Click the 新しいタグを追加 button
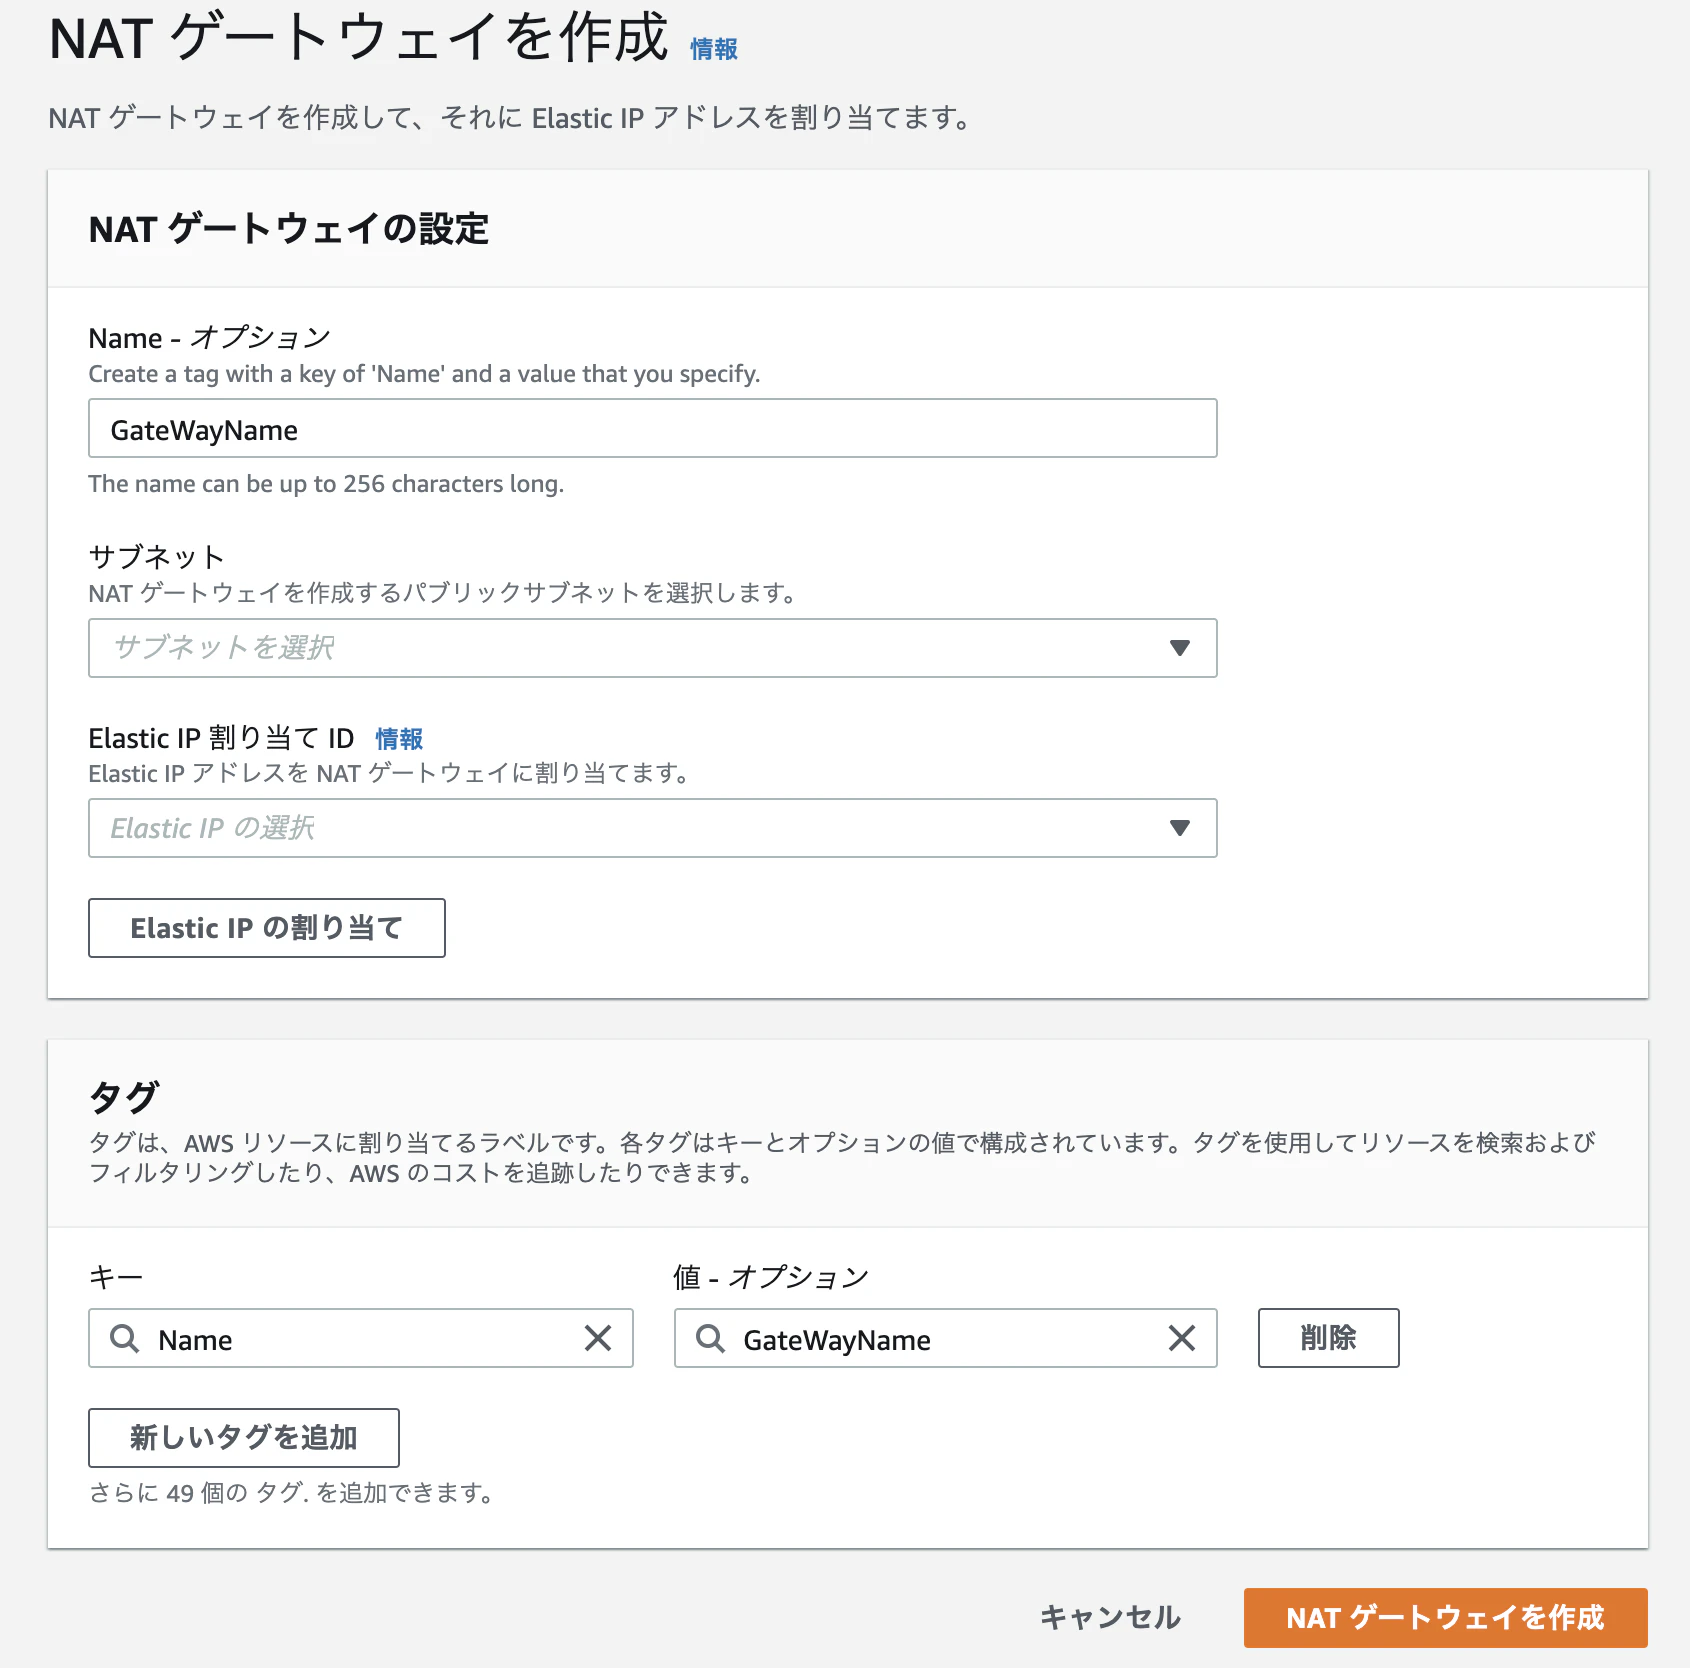1690x1668 pixels. pyautogui.click(x=242, y=1437)
